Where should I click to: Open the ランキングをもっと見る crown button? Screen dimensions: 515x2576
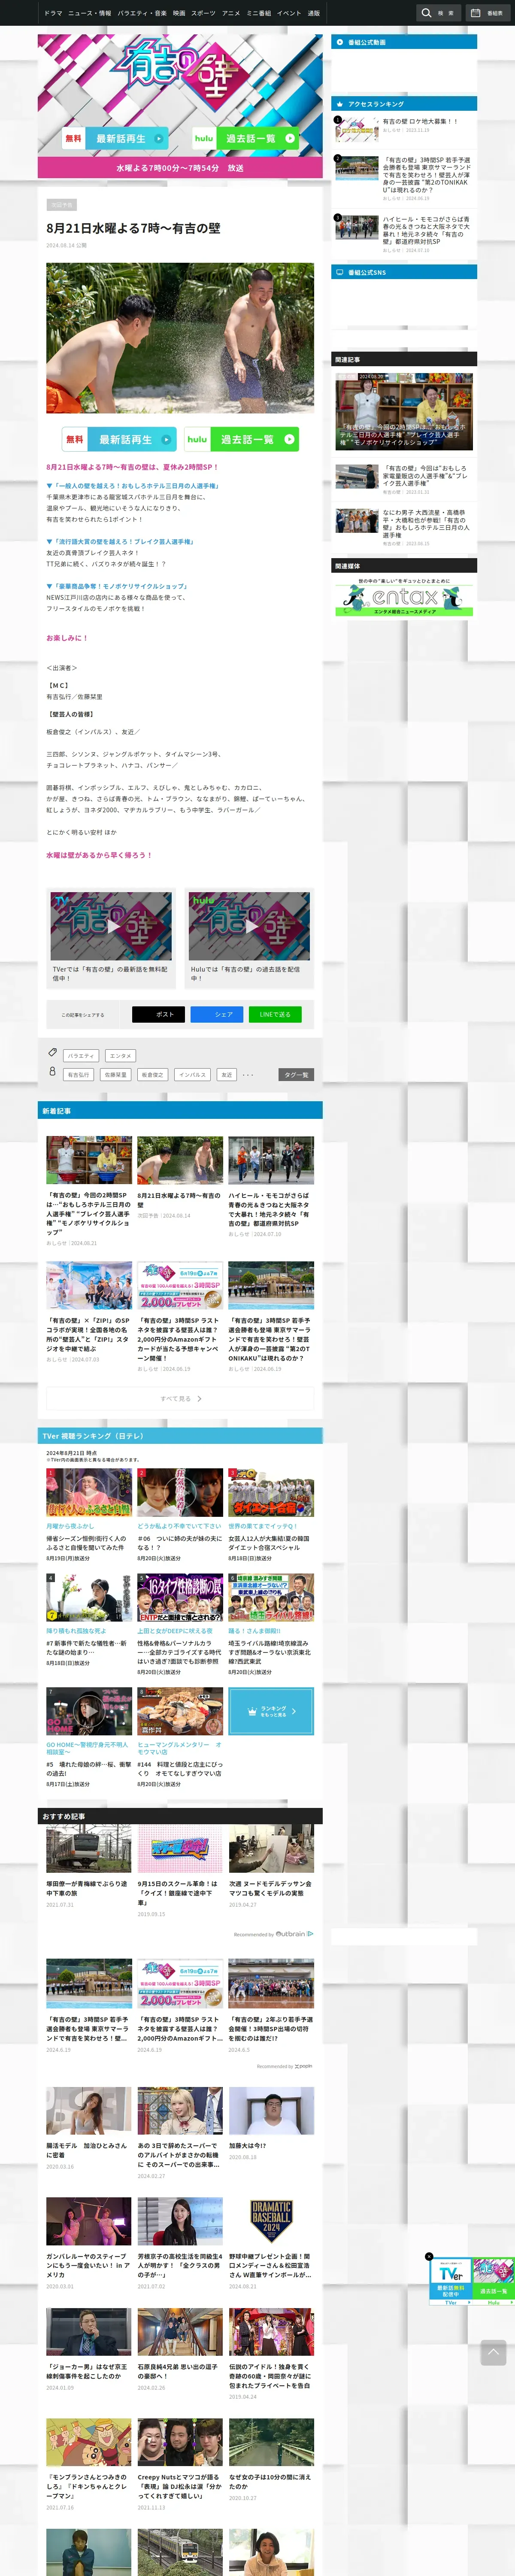(271, 1711)
